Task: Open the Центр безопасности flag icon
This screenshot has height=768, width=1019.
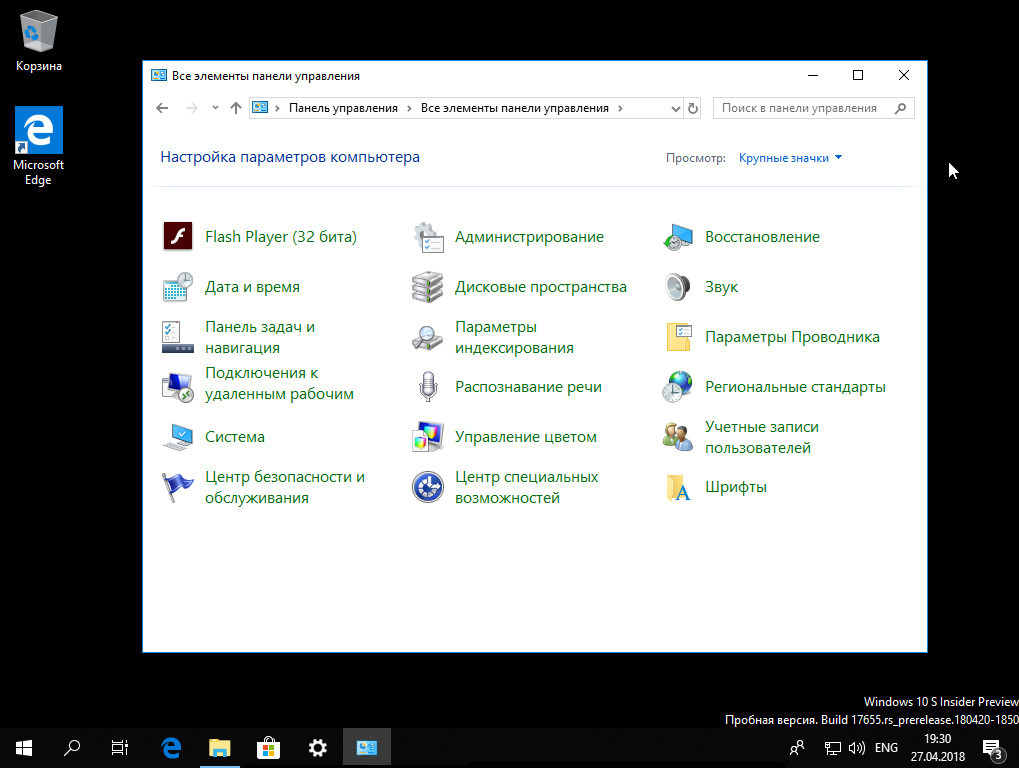Action: [177, 487]
